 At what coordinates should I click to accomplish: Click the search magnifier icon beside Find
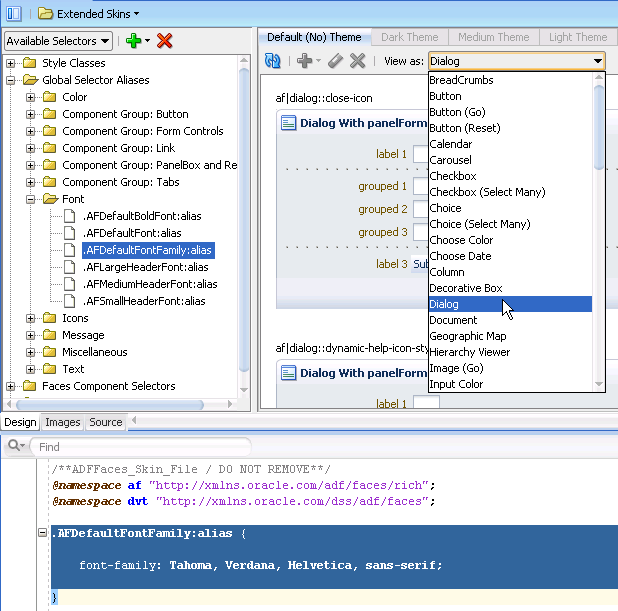click(x=15, y=447)
